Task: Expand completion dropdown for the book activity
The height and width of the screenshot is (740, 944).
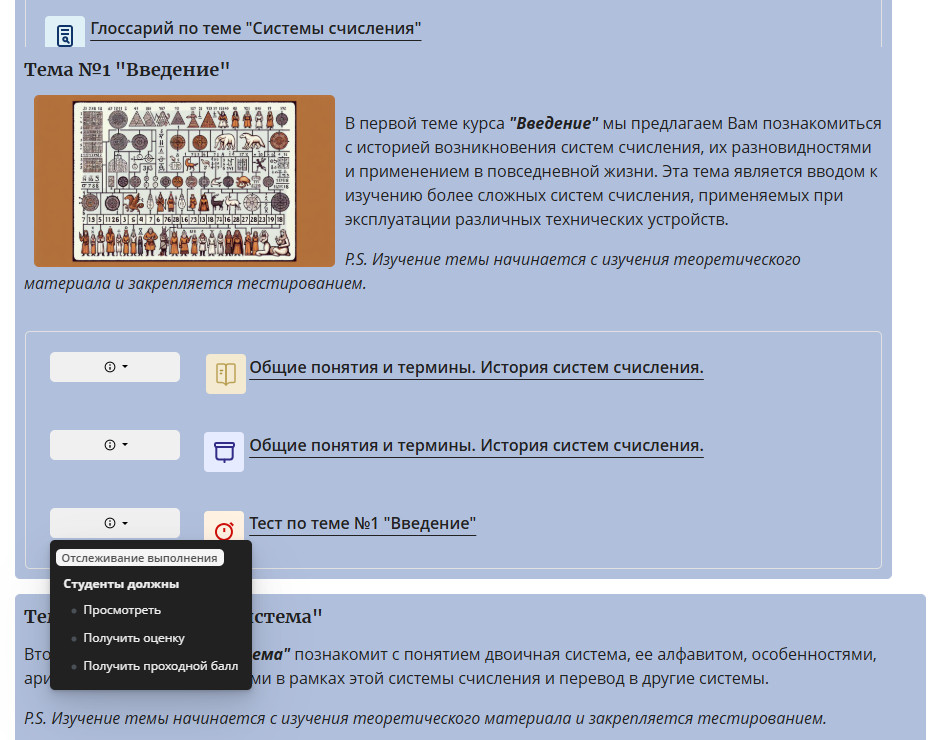Action: (115, 367)
